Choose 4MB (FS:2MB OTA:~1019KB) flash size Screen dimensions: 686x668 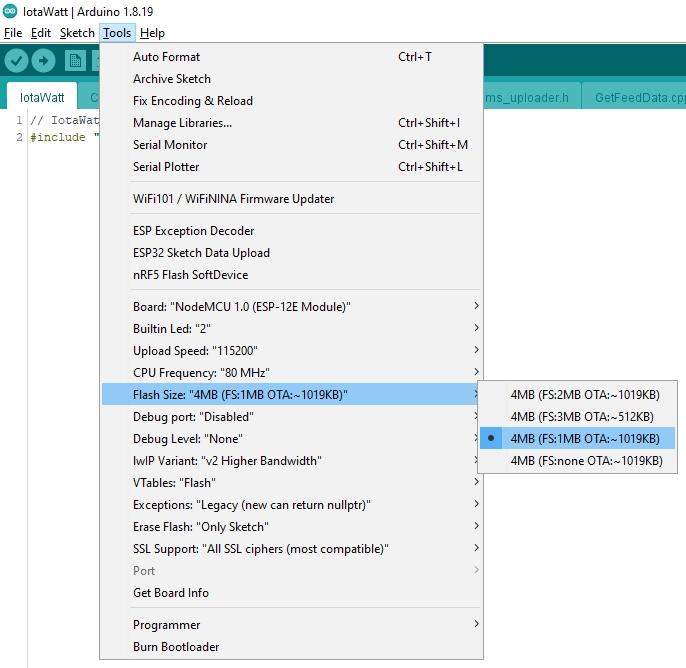[577, 395]
